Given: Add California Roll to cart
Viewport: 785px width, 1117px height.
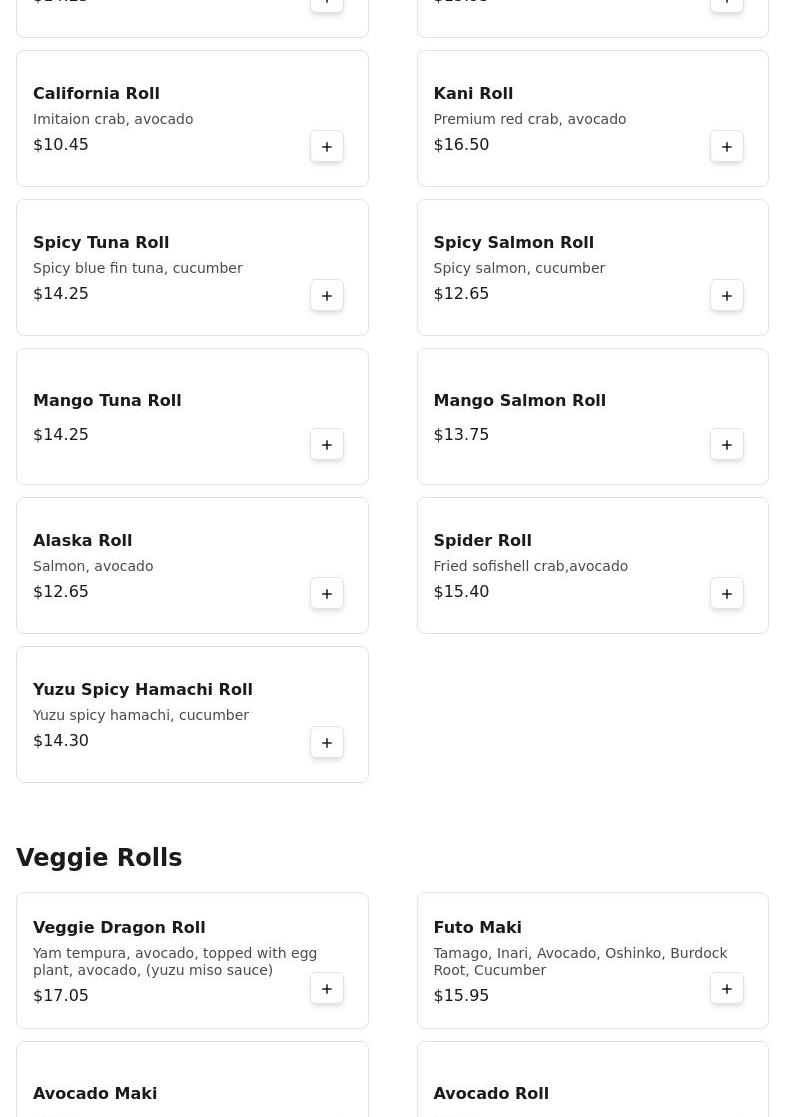Looking at the screenshot, I should coord(327,147).
